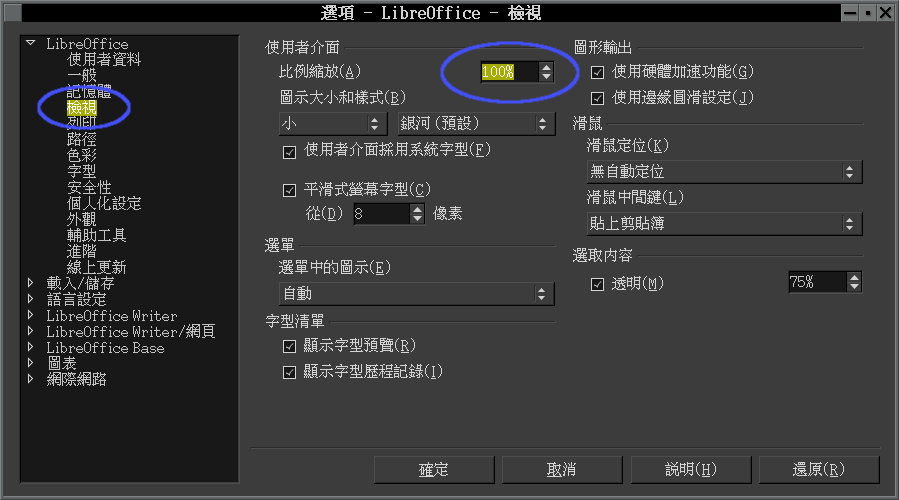Collapse the LibreOffice tree node
The width and height of the screenshot is (899, 500).
click(30, 43)
